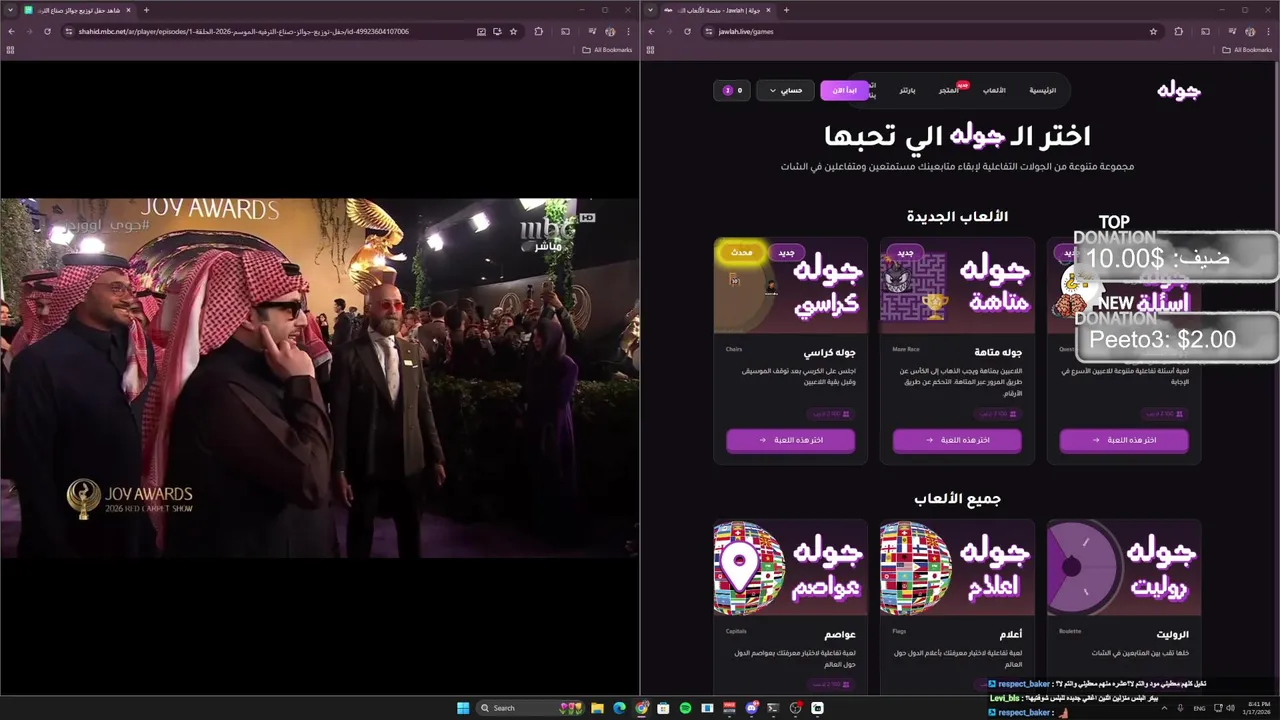Open المتجر nav item
Image resolution: width=1280 pixels, height=720 pixels.
tap(948, 90)
